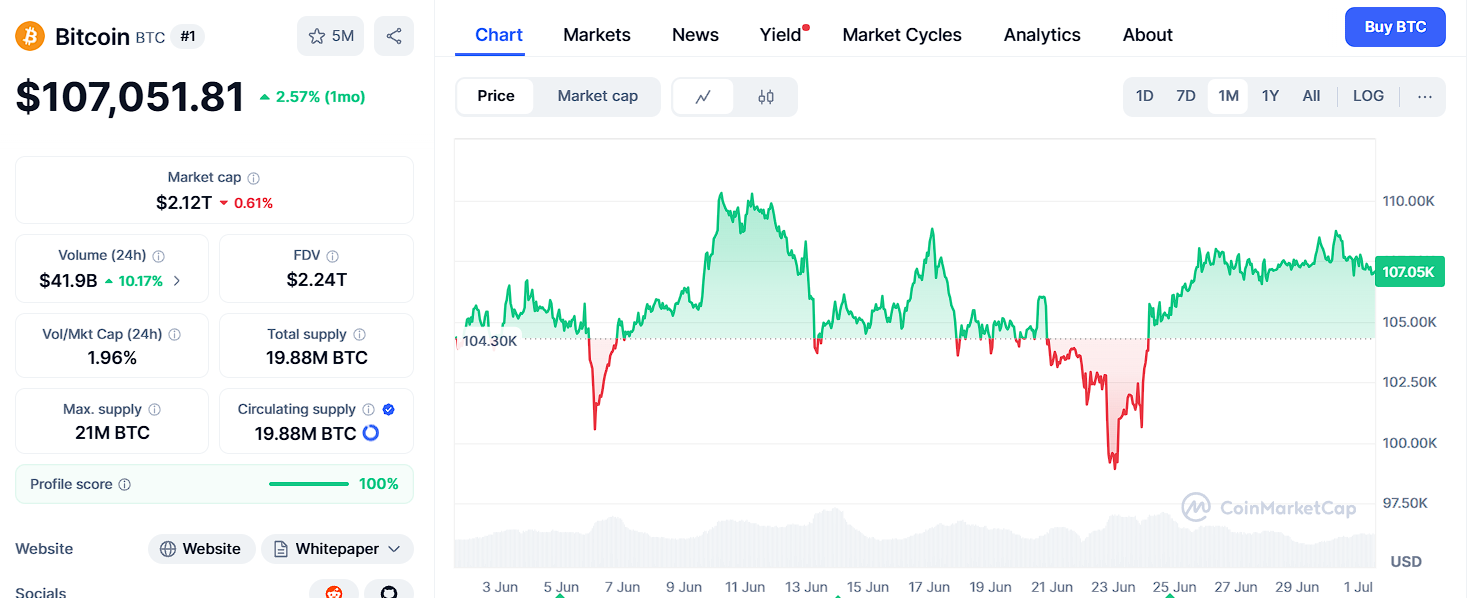The width and height of the screenshot is (1467, 598).
Task: Select the line chart view icon
Action: (703, 97)
